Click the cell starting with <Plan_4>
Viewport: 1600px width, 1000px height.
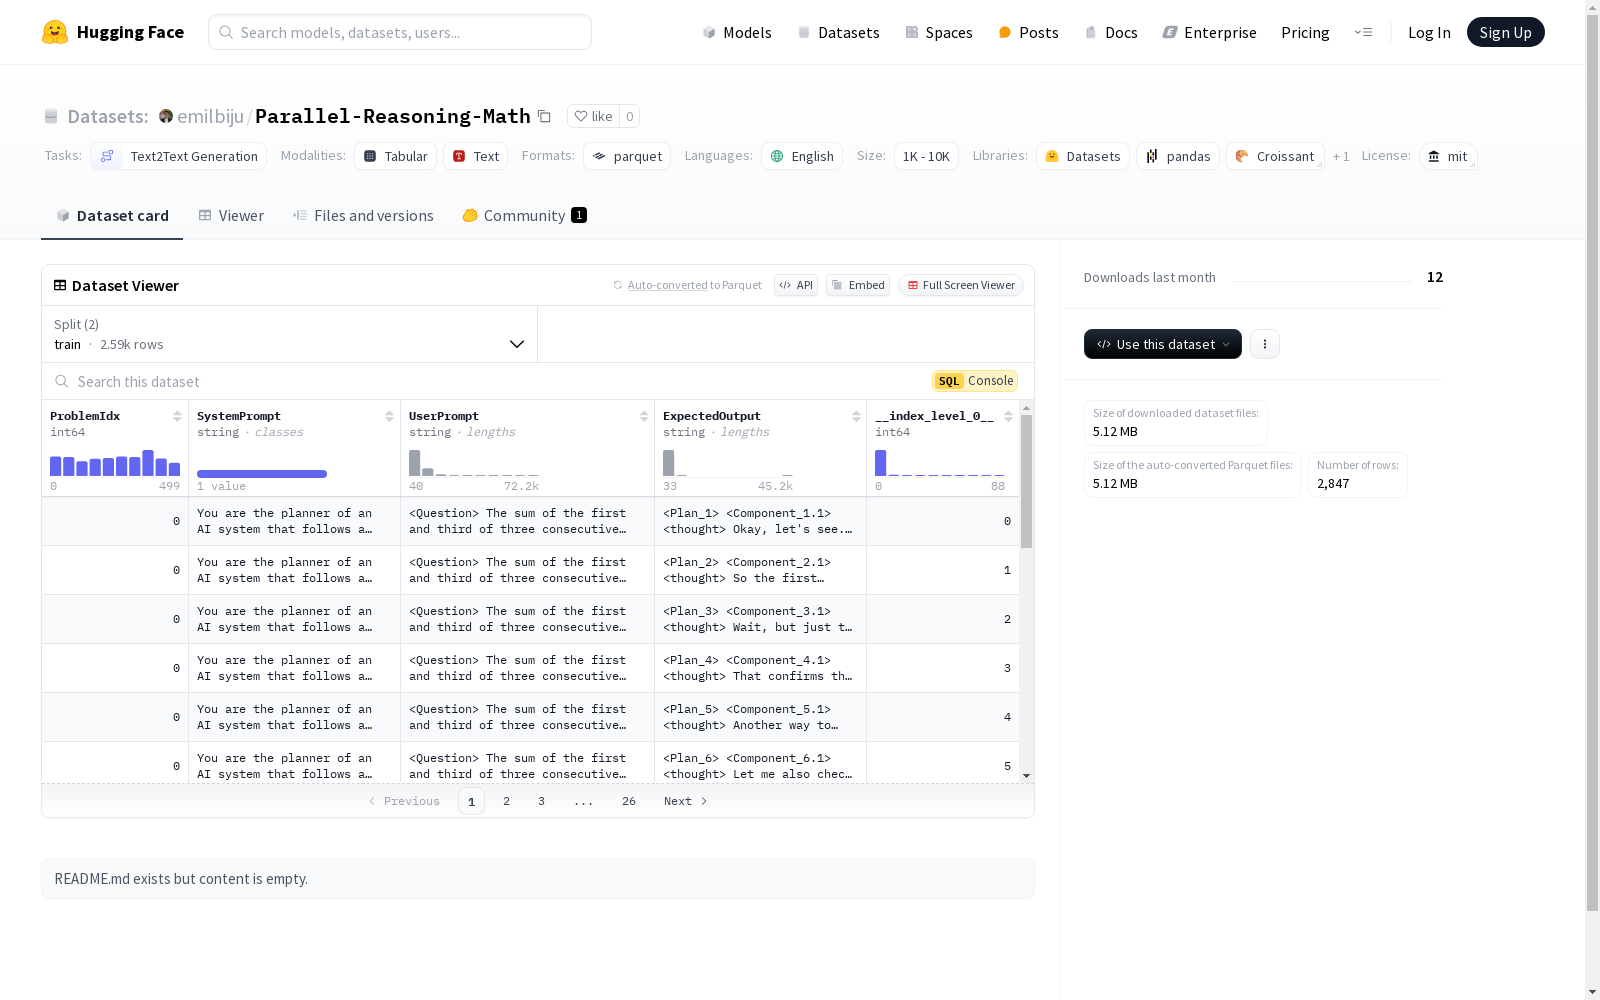point(760,668)
